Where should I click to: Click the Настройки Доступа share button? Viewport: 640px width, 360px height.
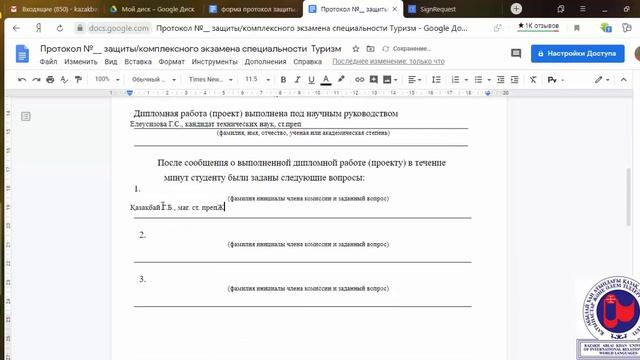577,53
